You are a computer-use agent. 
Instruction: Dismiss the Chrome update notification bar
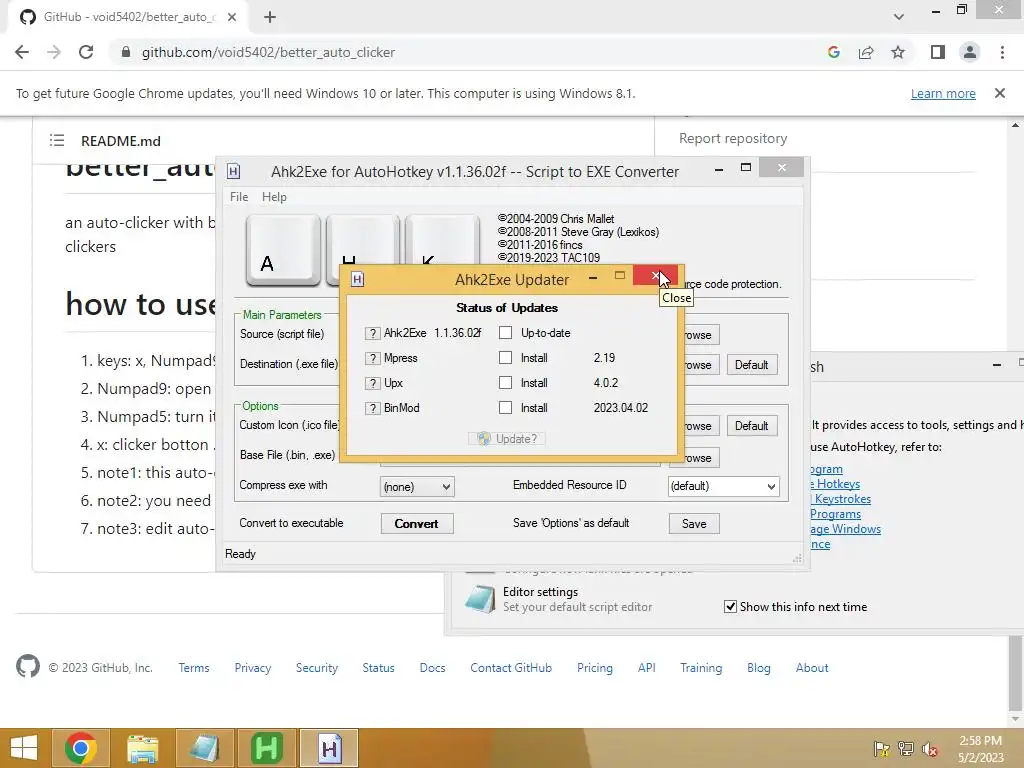point(999,93)
